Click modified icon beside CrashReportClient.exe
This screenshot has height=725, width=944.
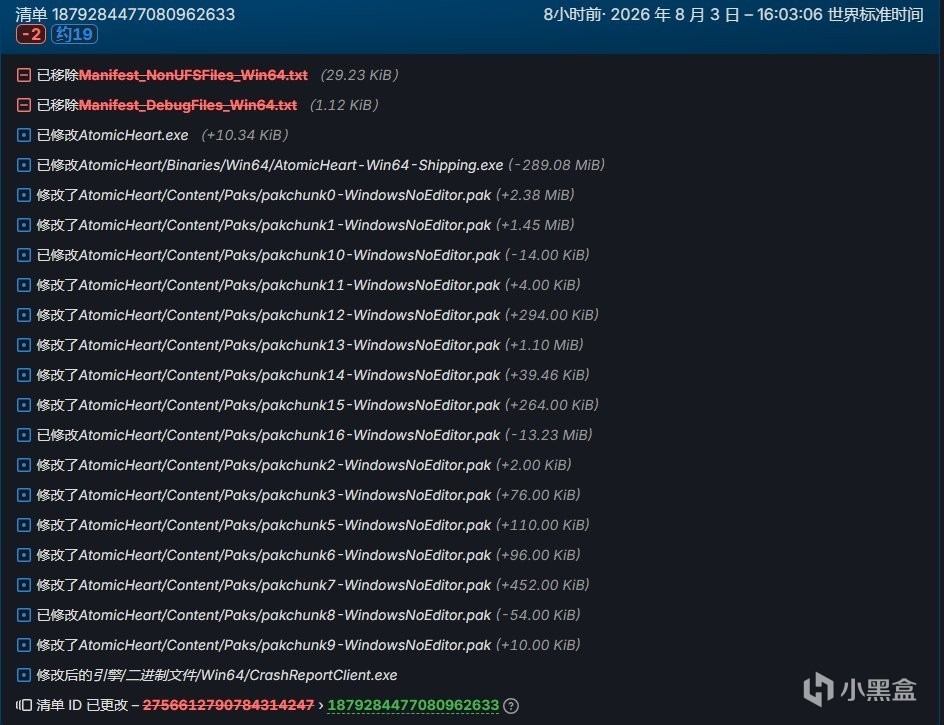point(24,675)
